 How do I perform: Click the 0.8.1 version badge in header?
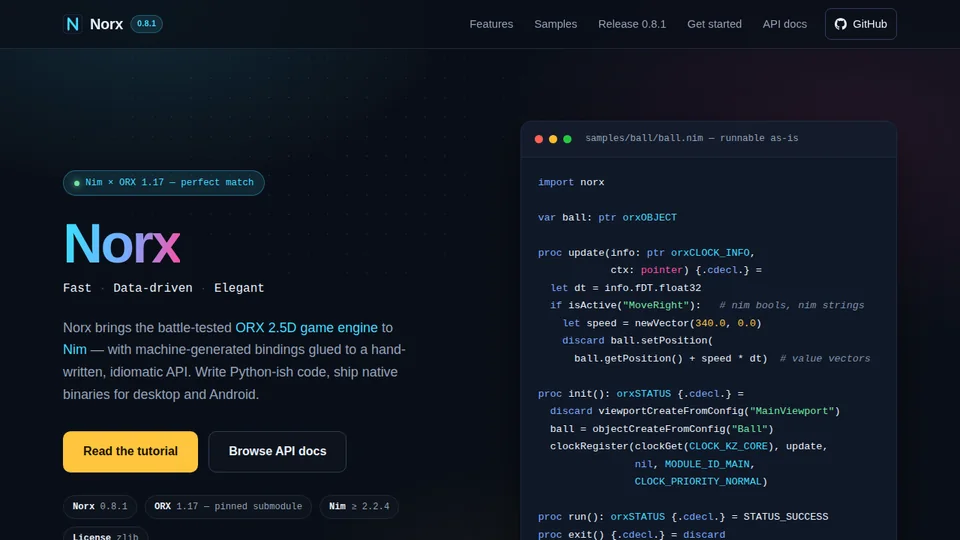click(146, 24)
